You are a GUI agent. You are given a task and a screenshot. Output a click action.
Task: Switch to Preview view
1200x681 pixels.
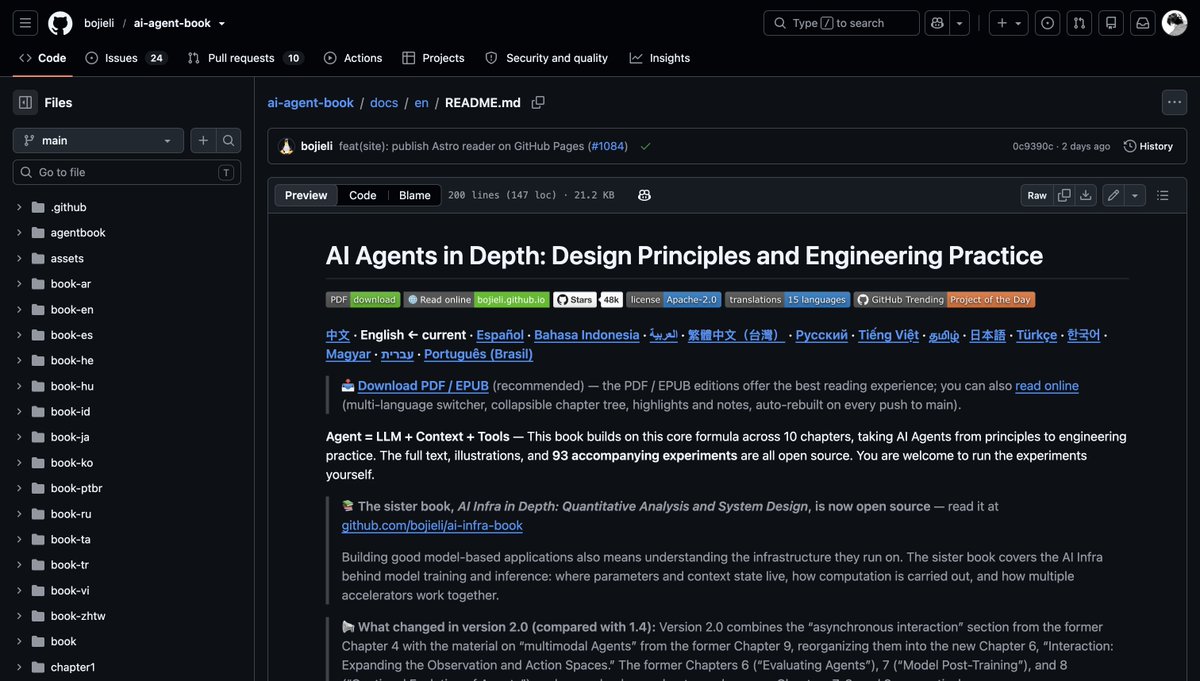[x=306, y=195]
